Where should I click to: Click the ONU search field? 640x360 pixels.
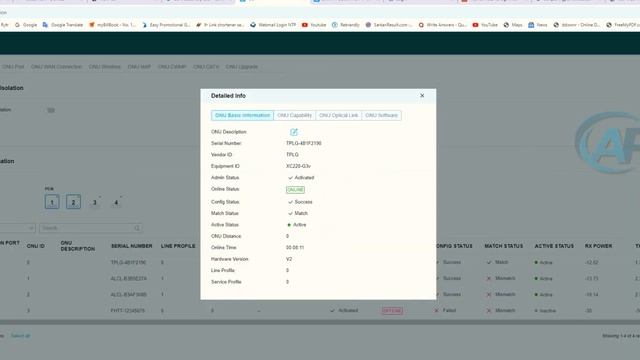click(x=91, y=228)
